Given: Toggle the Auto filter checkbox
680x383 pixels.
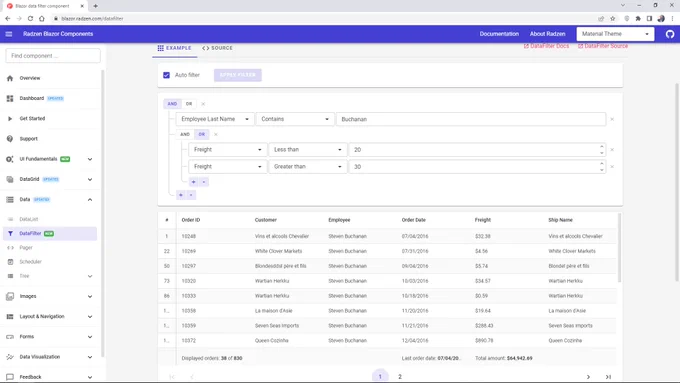Looking at the screenshot, I should 166,75.
